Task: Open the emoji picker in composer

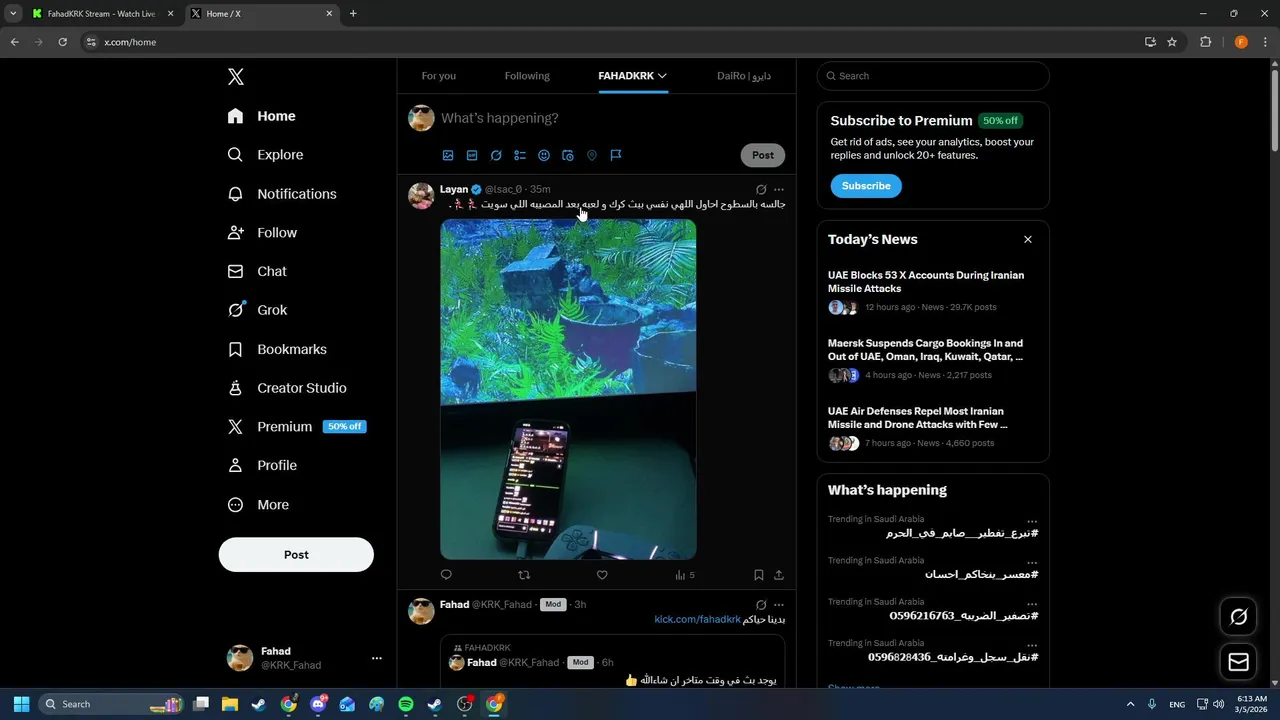Action: (544, 155)
